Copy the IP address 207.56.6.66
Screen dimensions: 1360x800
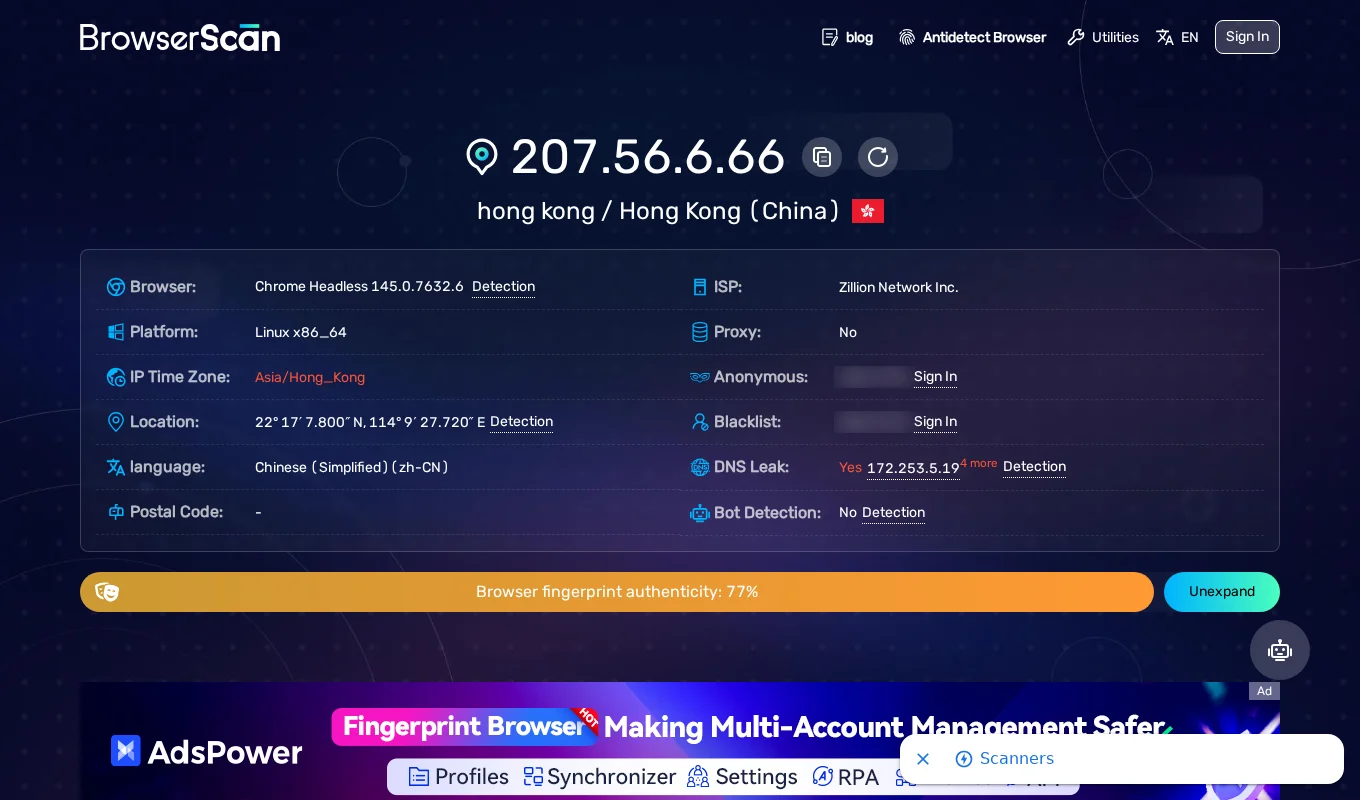coord(822,157)
